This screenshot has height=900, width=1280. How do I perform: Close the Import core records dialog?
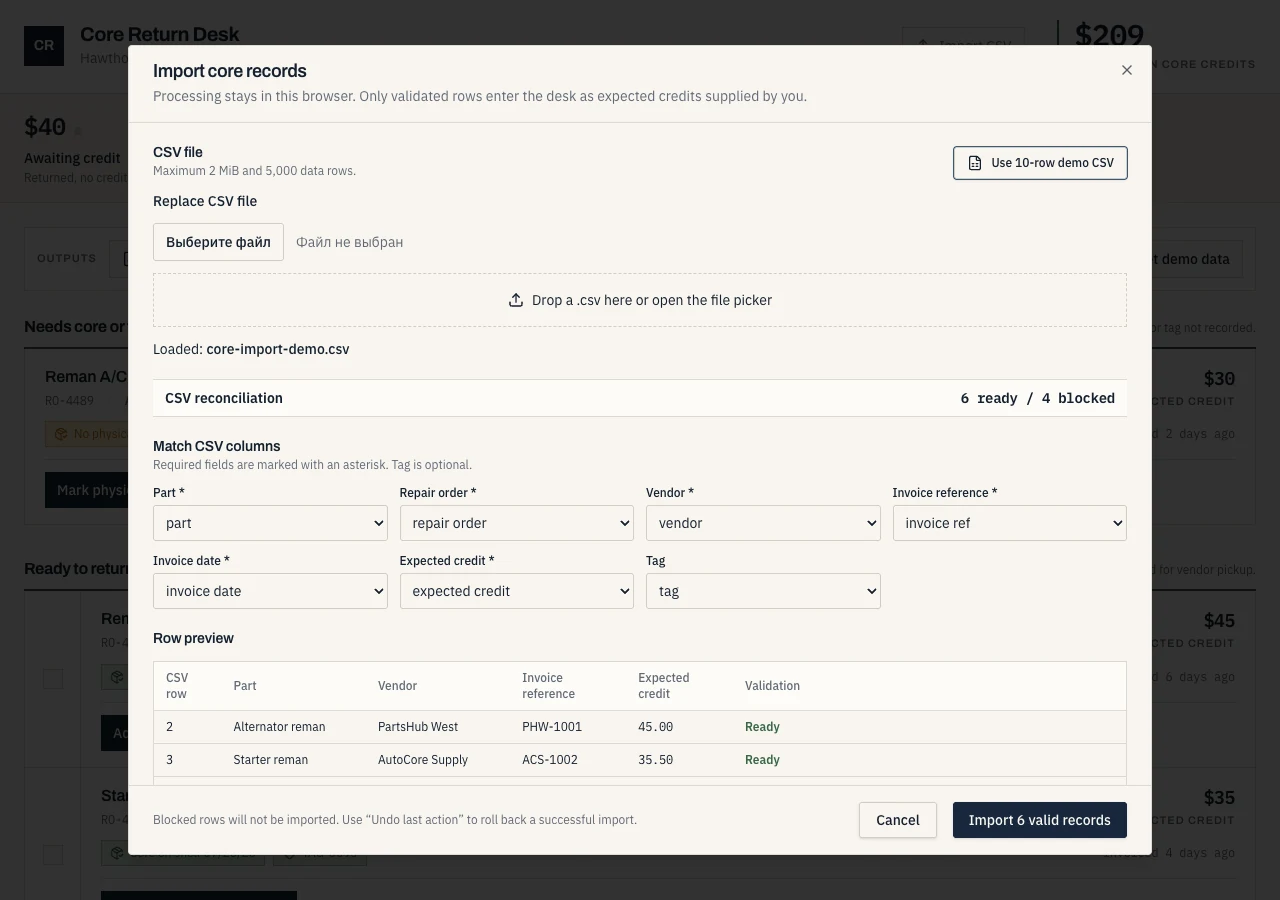click(1127, 70)
